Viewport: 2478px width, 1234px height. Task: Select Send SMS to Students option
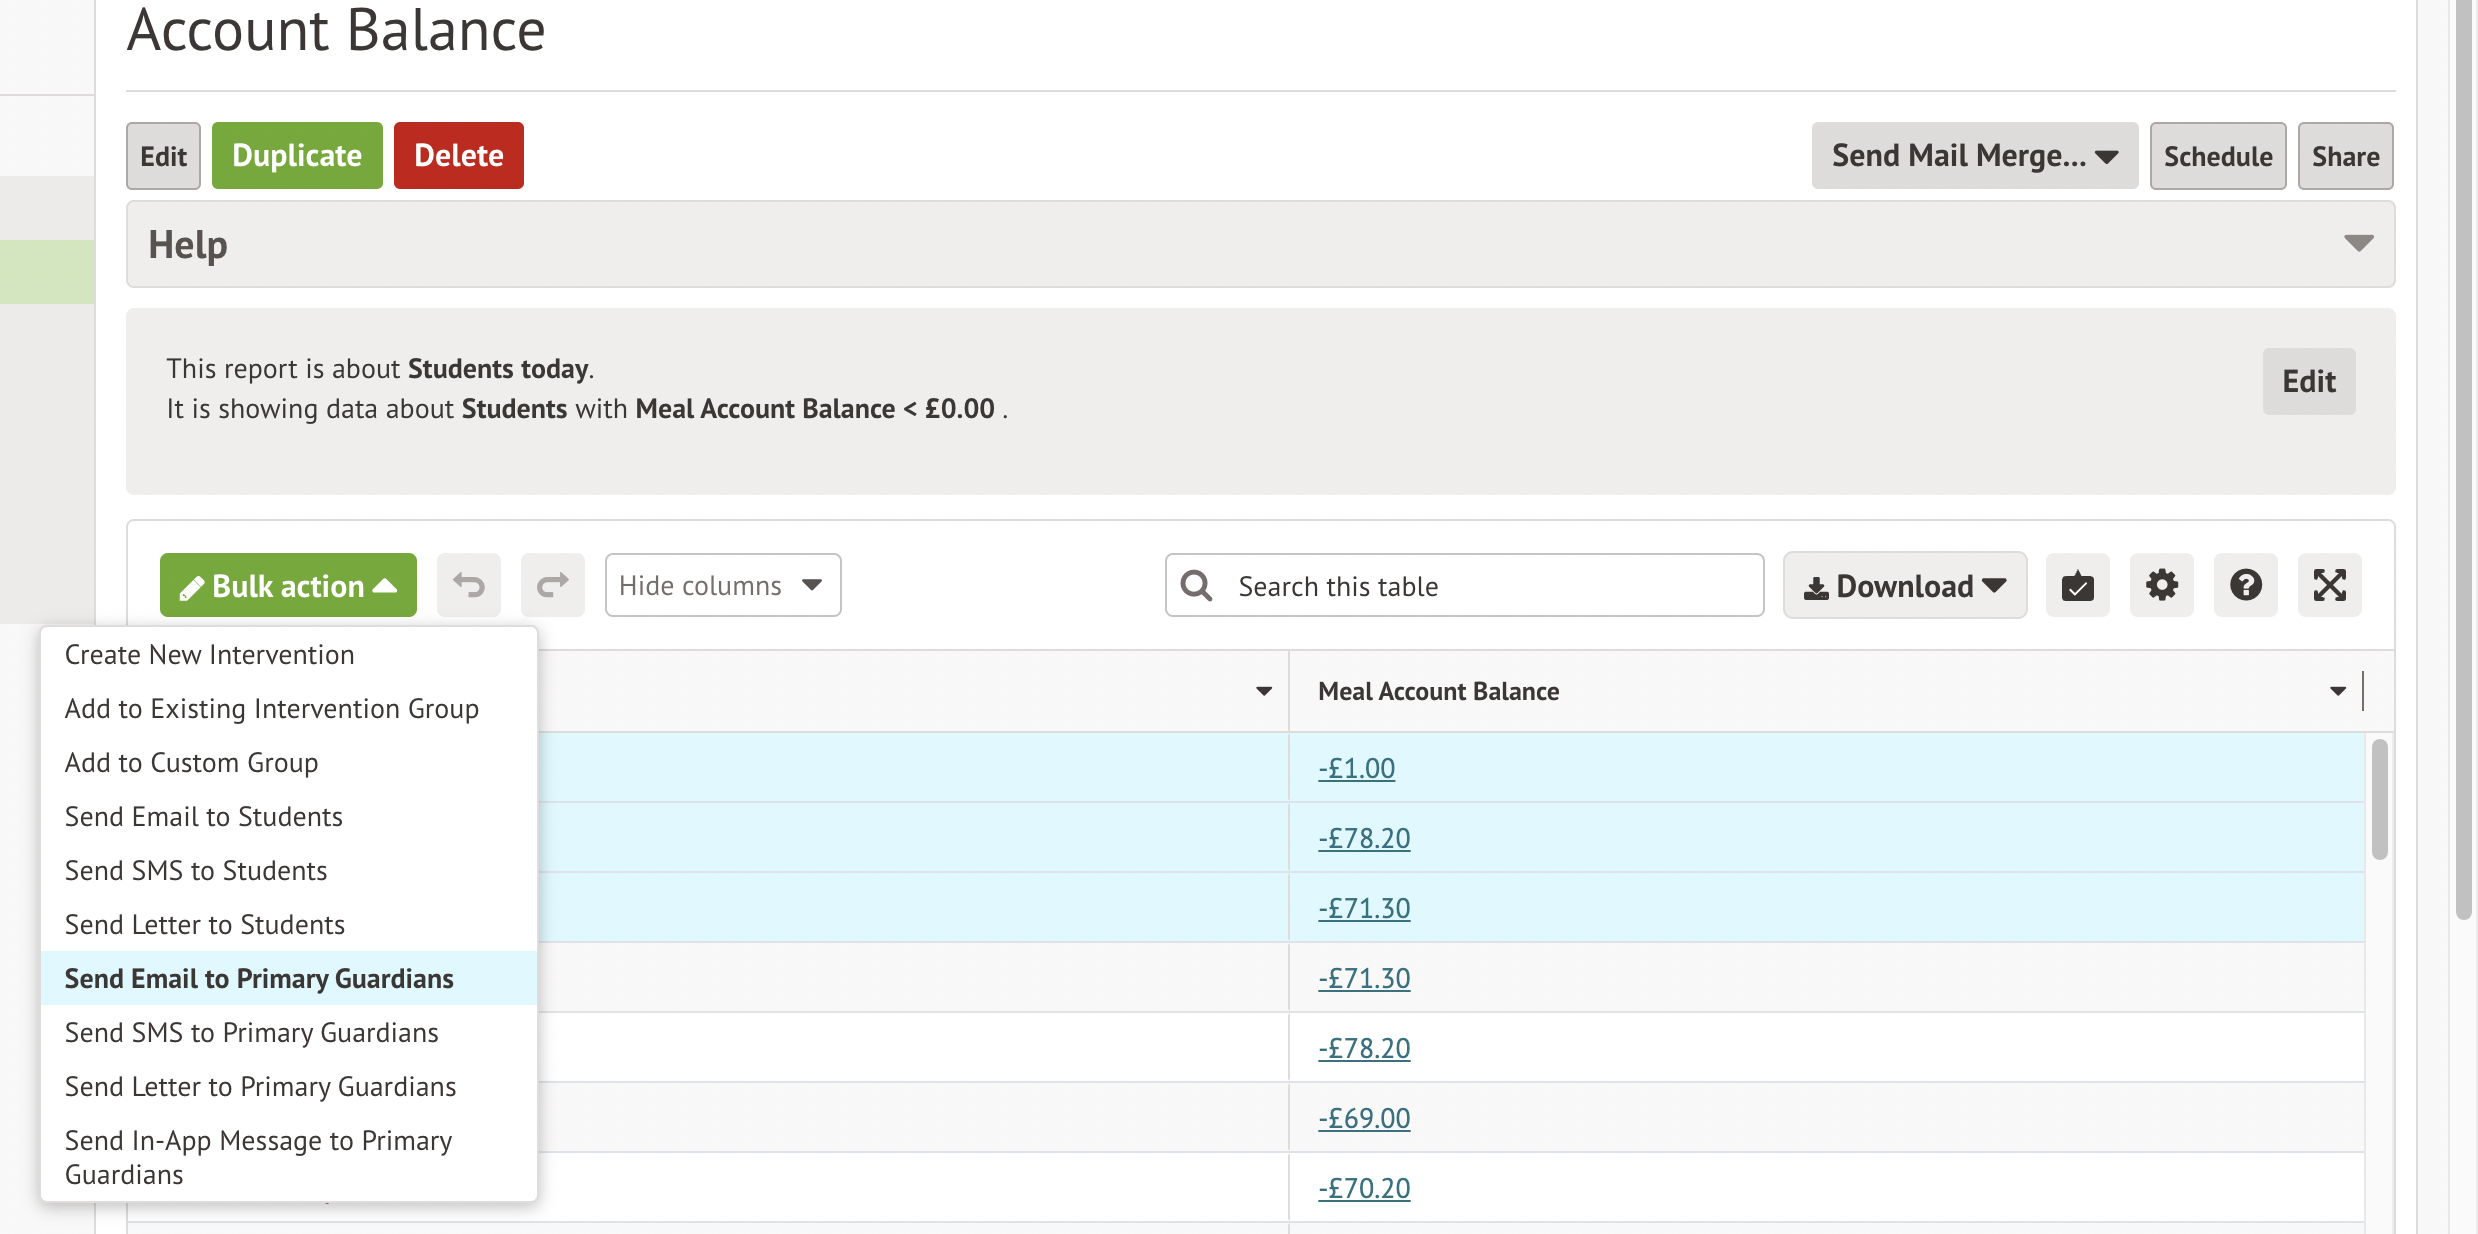click(x=196, y=870)
